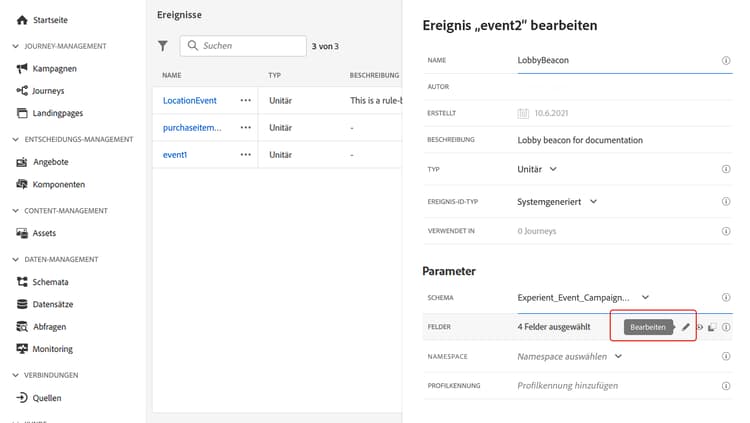
Task: Sort by Name column header
Action: pyautogui.click(x=172, y=75)
